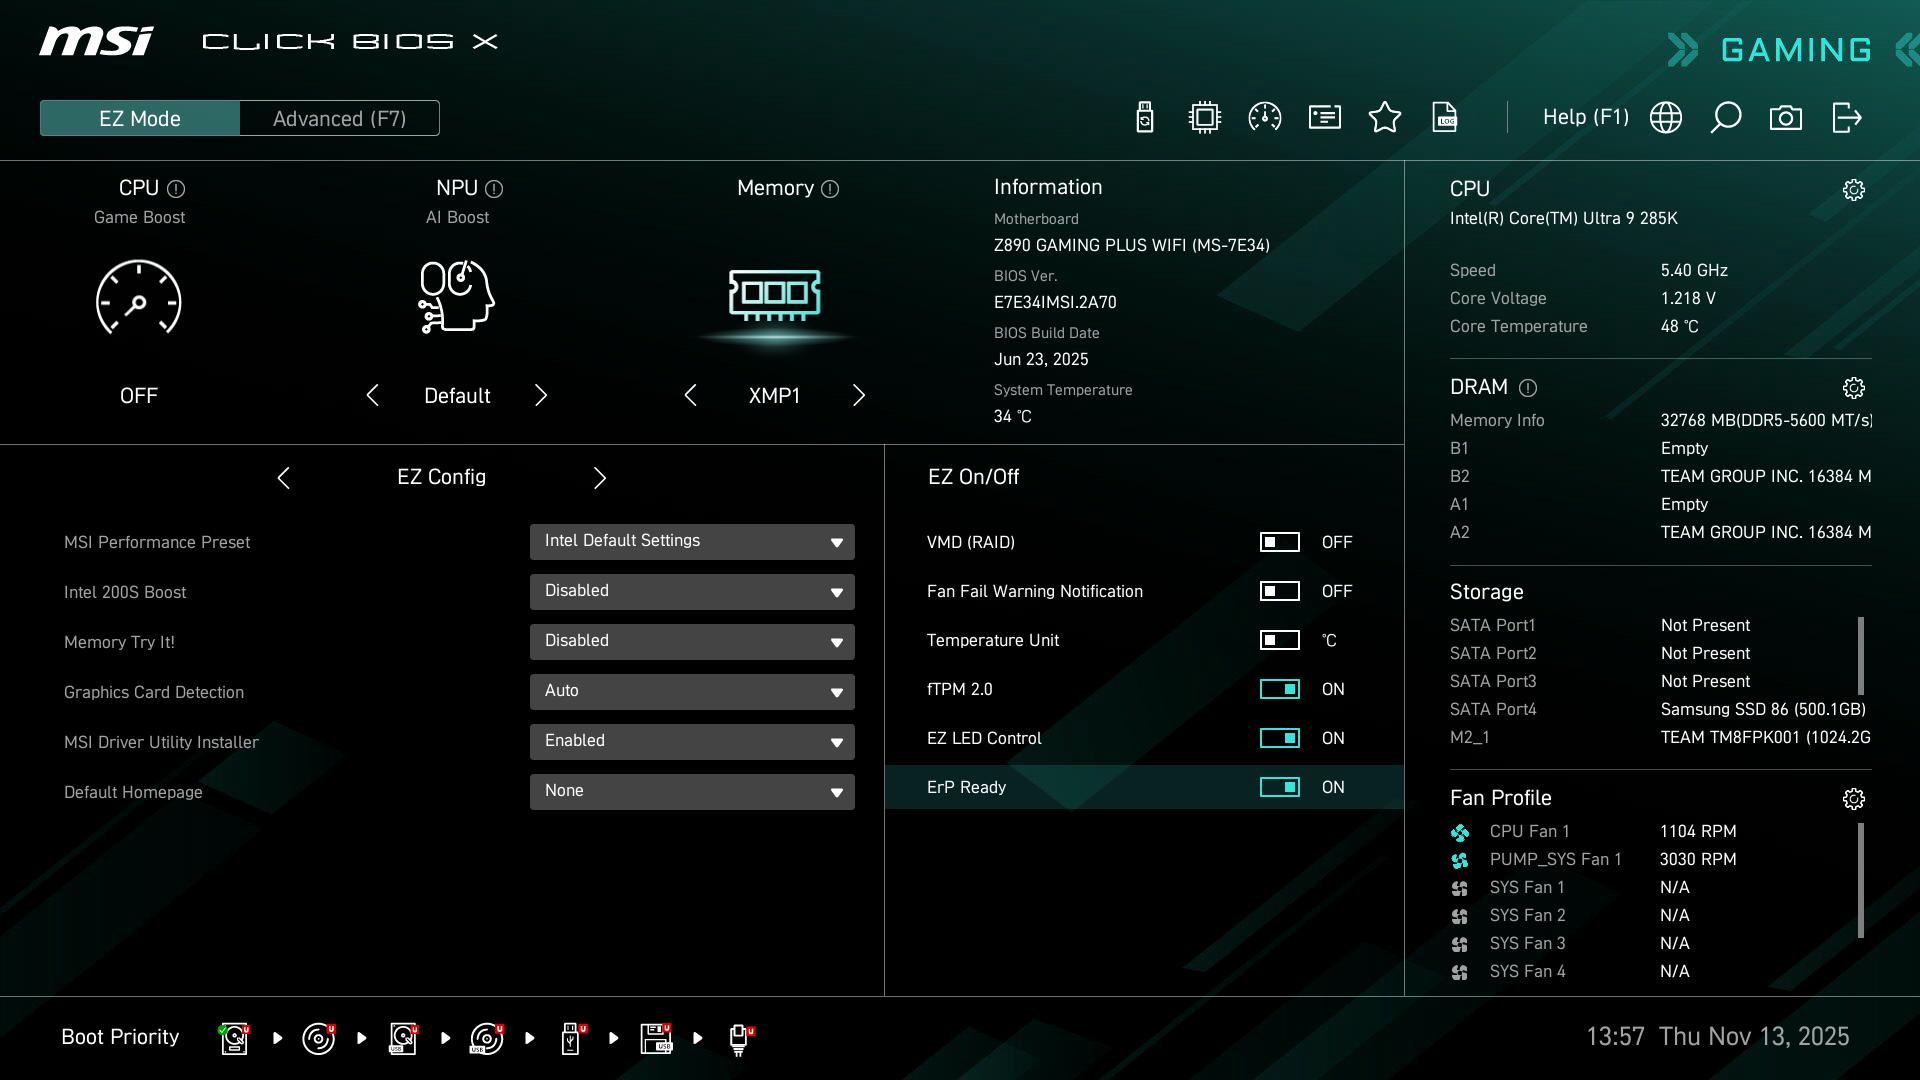The height and width of the screenshot is (1080, 1920).
Task: Disable the ErP Ready toggle
Action: coord(1279,787)
